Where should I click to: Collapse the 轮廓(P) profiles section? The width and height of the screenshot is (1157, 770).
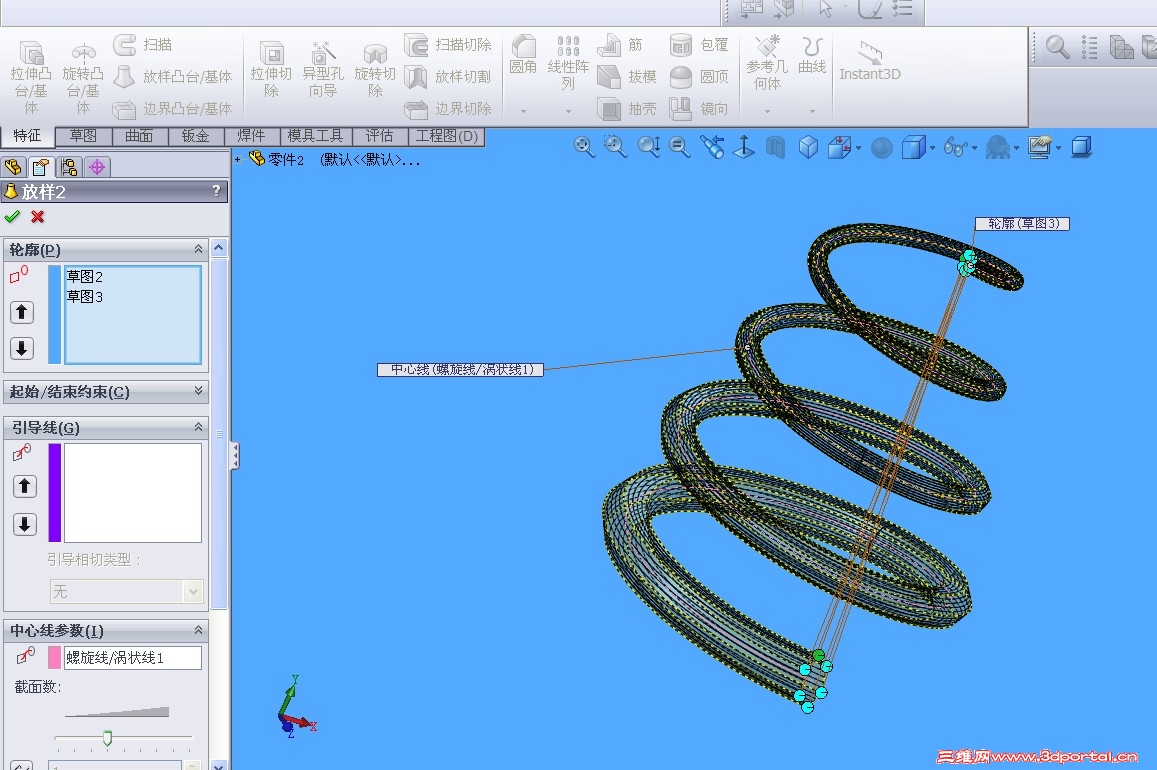pyautogui.click(x=198, y=249)
